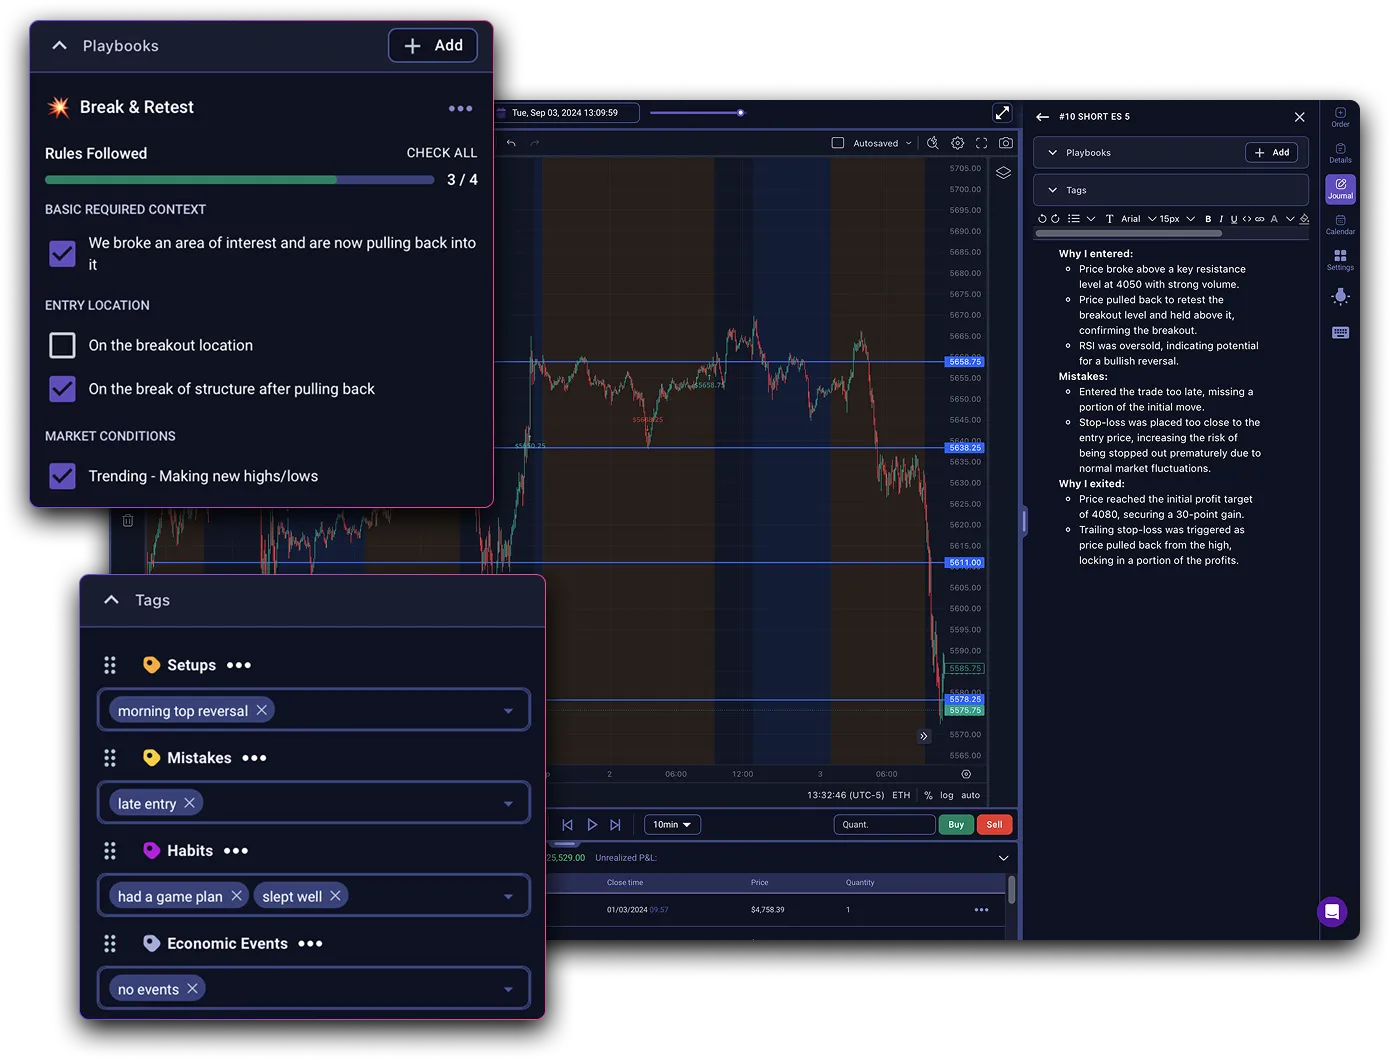Expand Tags section in journal side panel

pos(1052,190)
